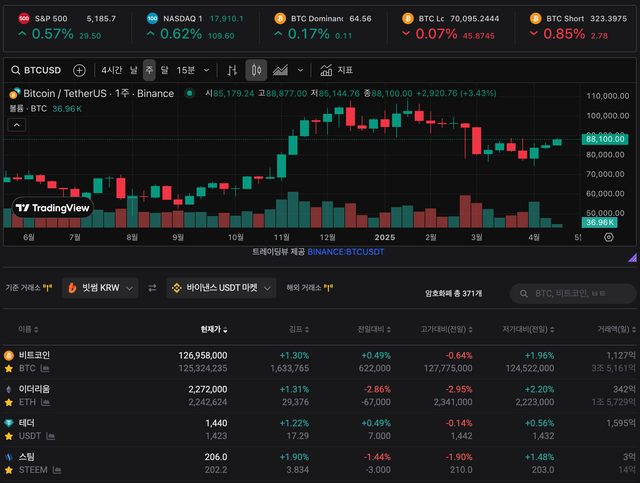Click the BTC Short ticker icon
Image resolution: width=640 pixels, height=483 pixels.
point(536,18)
